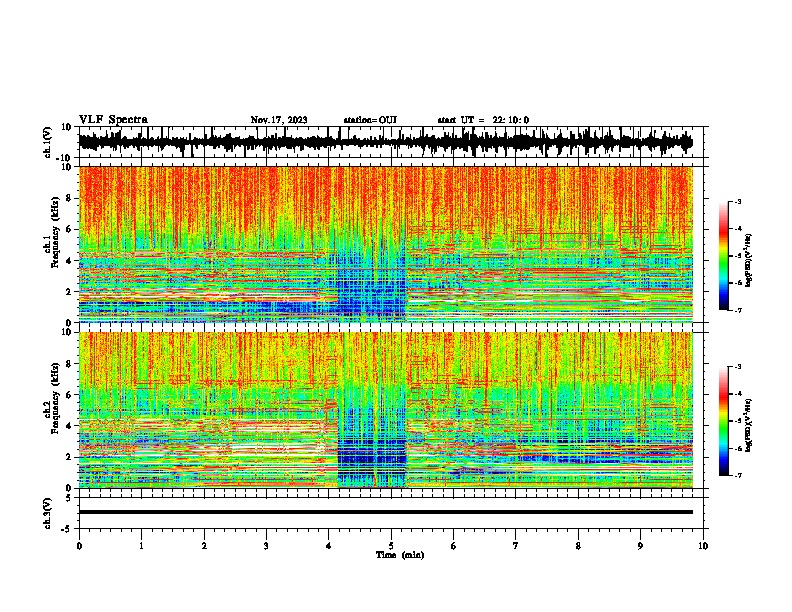
Task: Click the "8" kHz tick on ch.1 spectrogram
Action: click(x=69, y=198)
